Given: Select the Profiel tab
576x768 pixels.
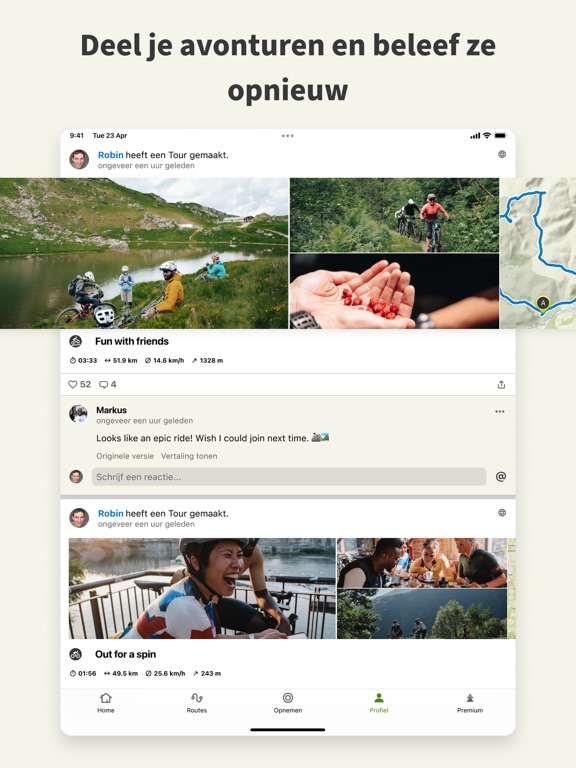Looking at the screenshot, I should click(379, 703).
